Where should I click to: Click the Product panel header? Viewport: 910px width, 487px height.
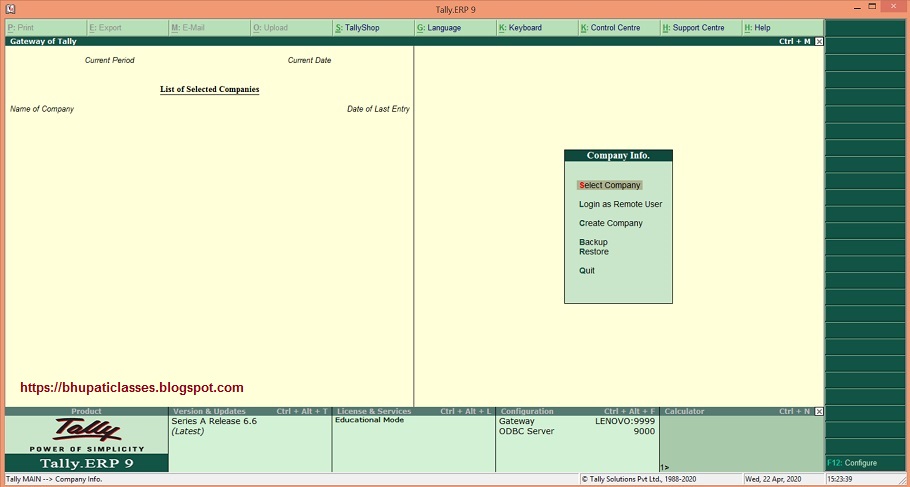point(86,411)
